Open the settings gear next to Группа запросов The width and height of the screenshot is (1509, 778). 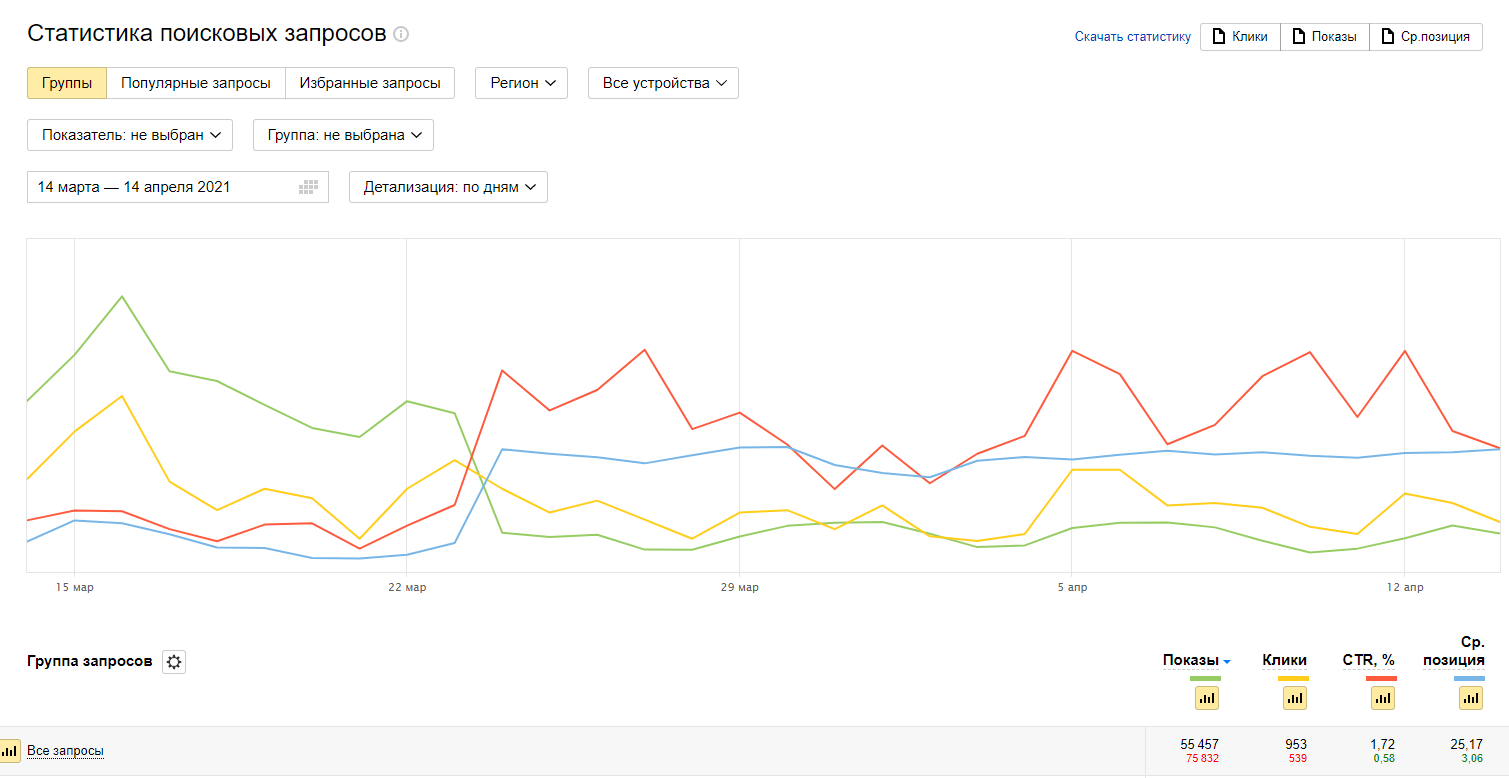[x=174, y=662]
